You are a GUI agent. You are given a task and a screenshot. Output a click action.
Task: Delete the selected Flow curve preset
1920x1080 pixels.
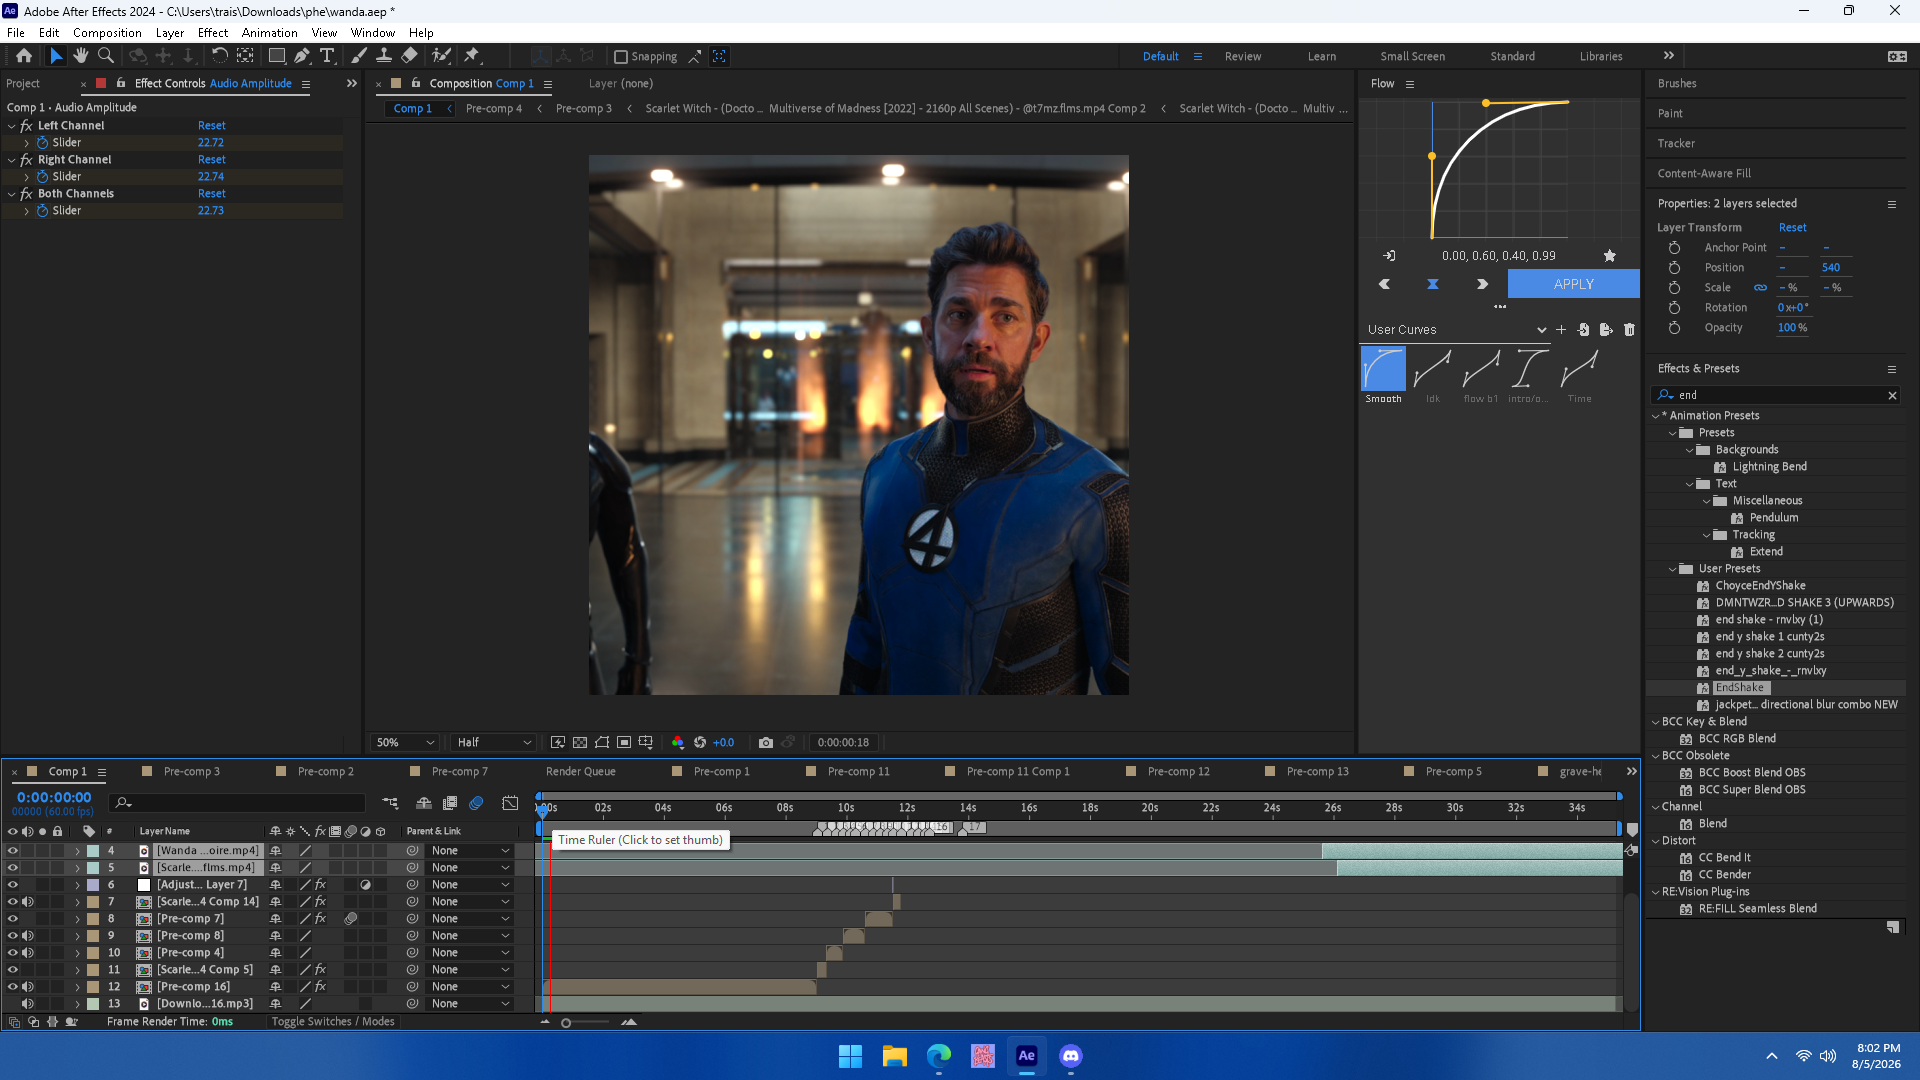click(x=1629, y=330)
